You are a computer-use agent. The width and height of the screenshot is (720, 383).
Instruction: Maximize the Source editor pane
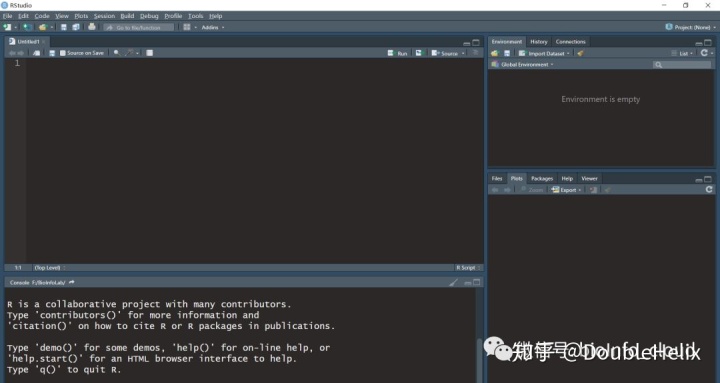[476, 43]
